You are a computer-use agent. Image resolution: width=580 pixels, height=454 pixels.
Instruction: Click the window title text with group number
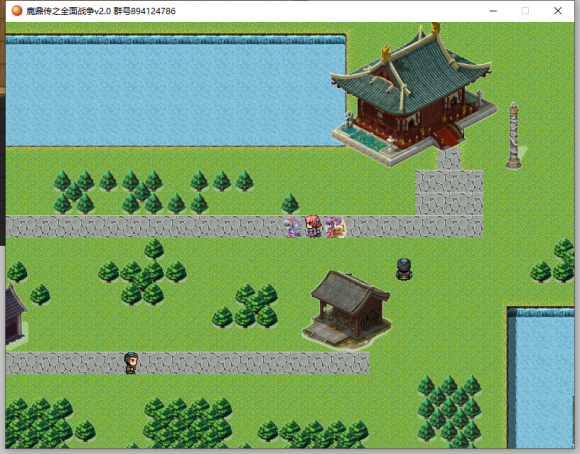[x=101, y=11]
